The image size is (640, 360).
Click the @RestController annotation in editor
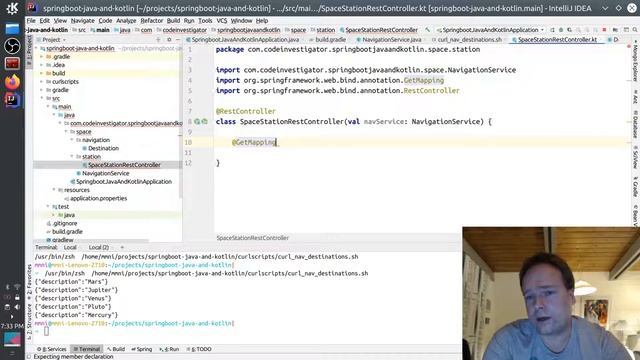tap(246, 111)
